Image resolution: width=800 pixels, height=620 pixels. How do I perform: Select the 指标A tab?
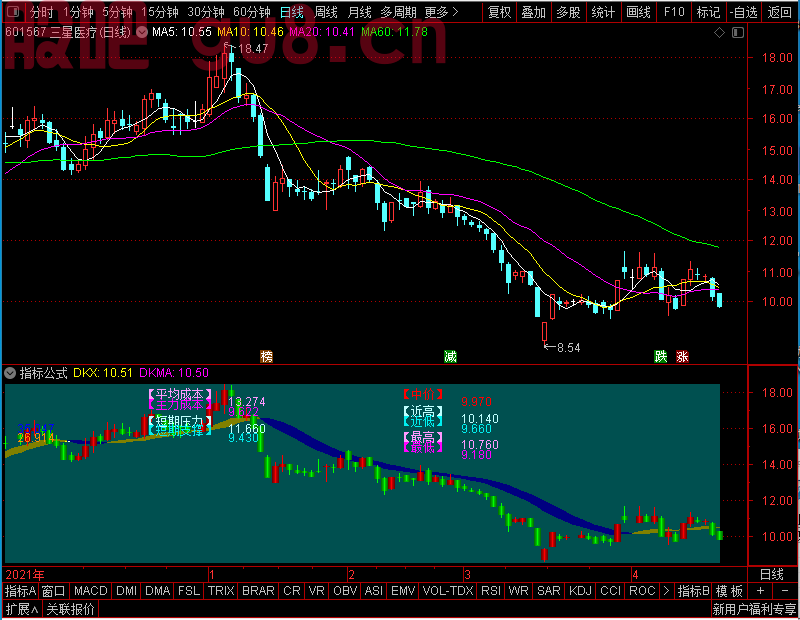pyautogui.click(x=20, y=590)
